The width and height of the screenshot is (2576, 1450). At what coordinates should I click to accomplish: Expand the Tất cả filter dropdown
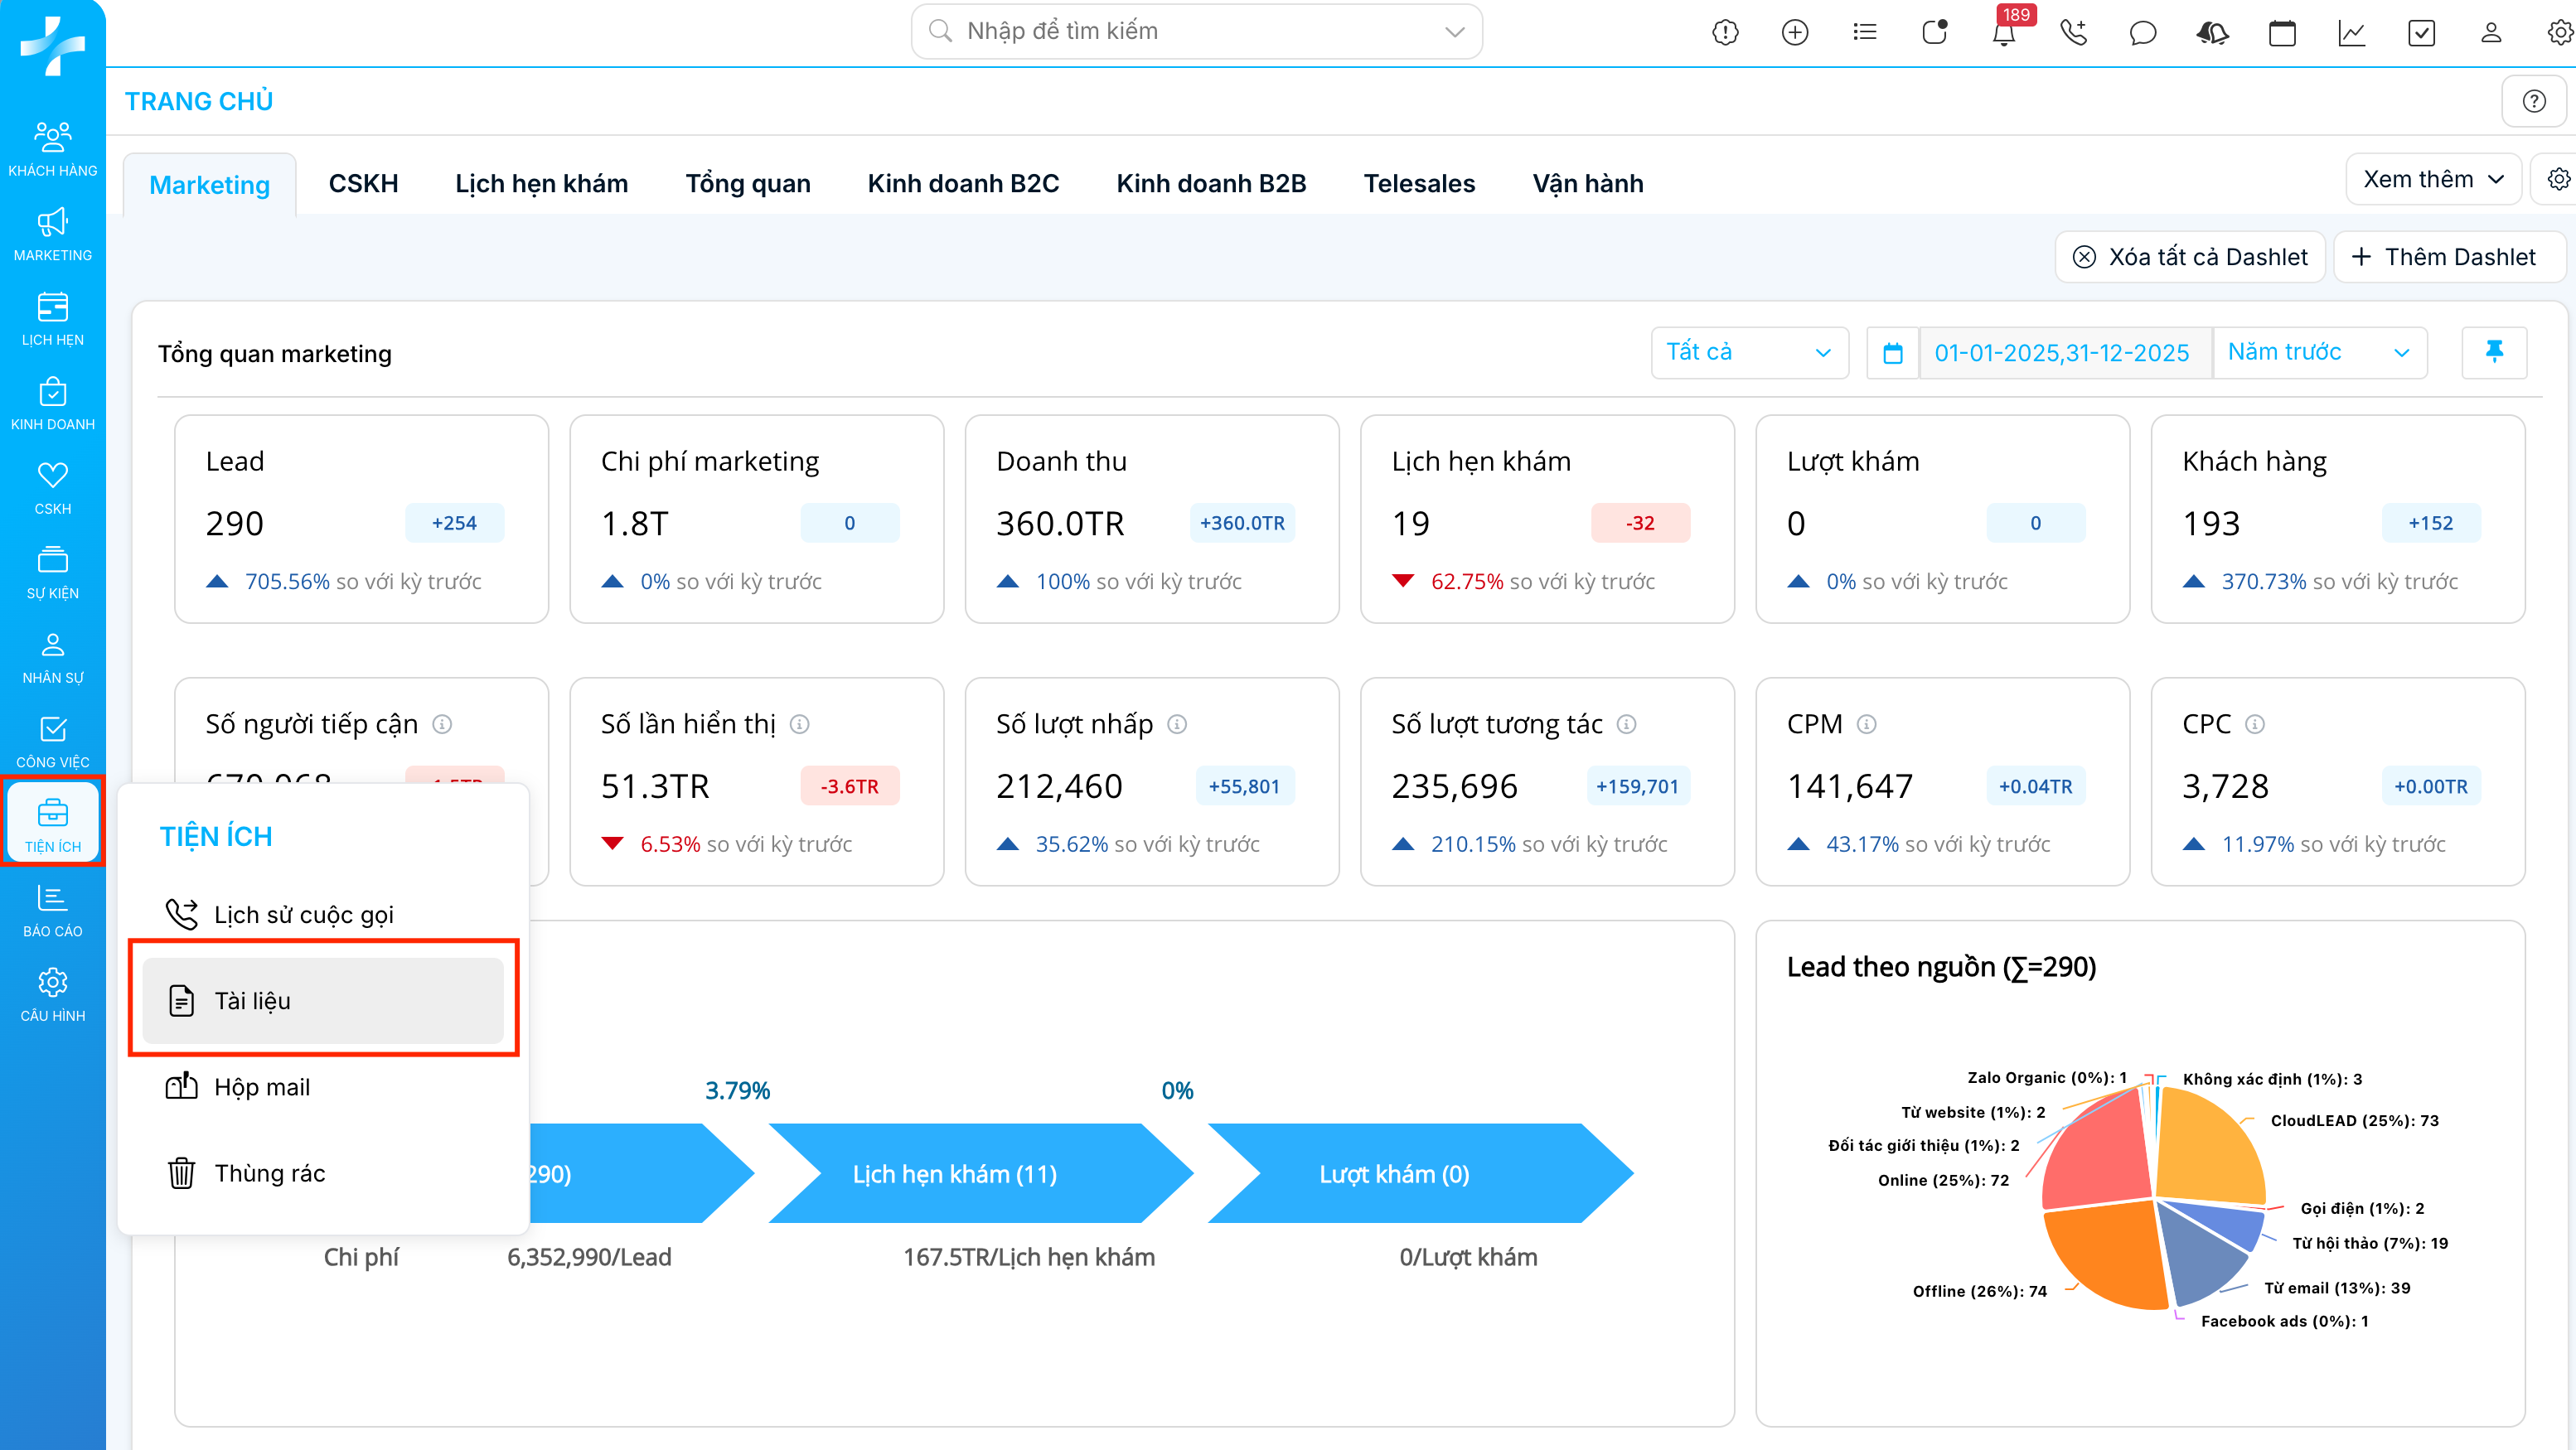[1748, 352]
